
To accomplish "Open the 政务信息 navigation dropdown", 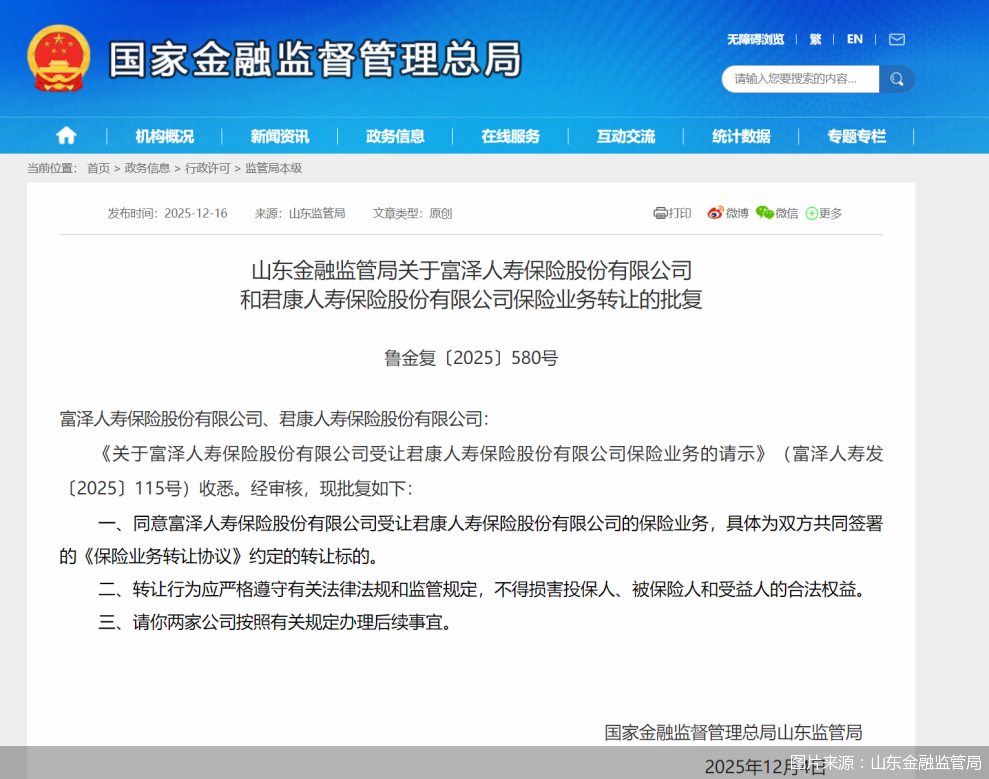I will coord(396,135).
